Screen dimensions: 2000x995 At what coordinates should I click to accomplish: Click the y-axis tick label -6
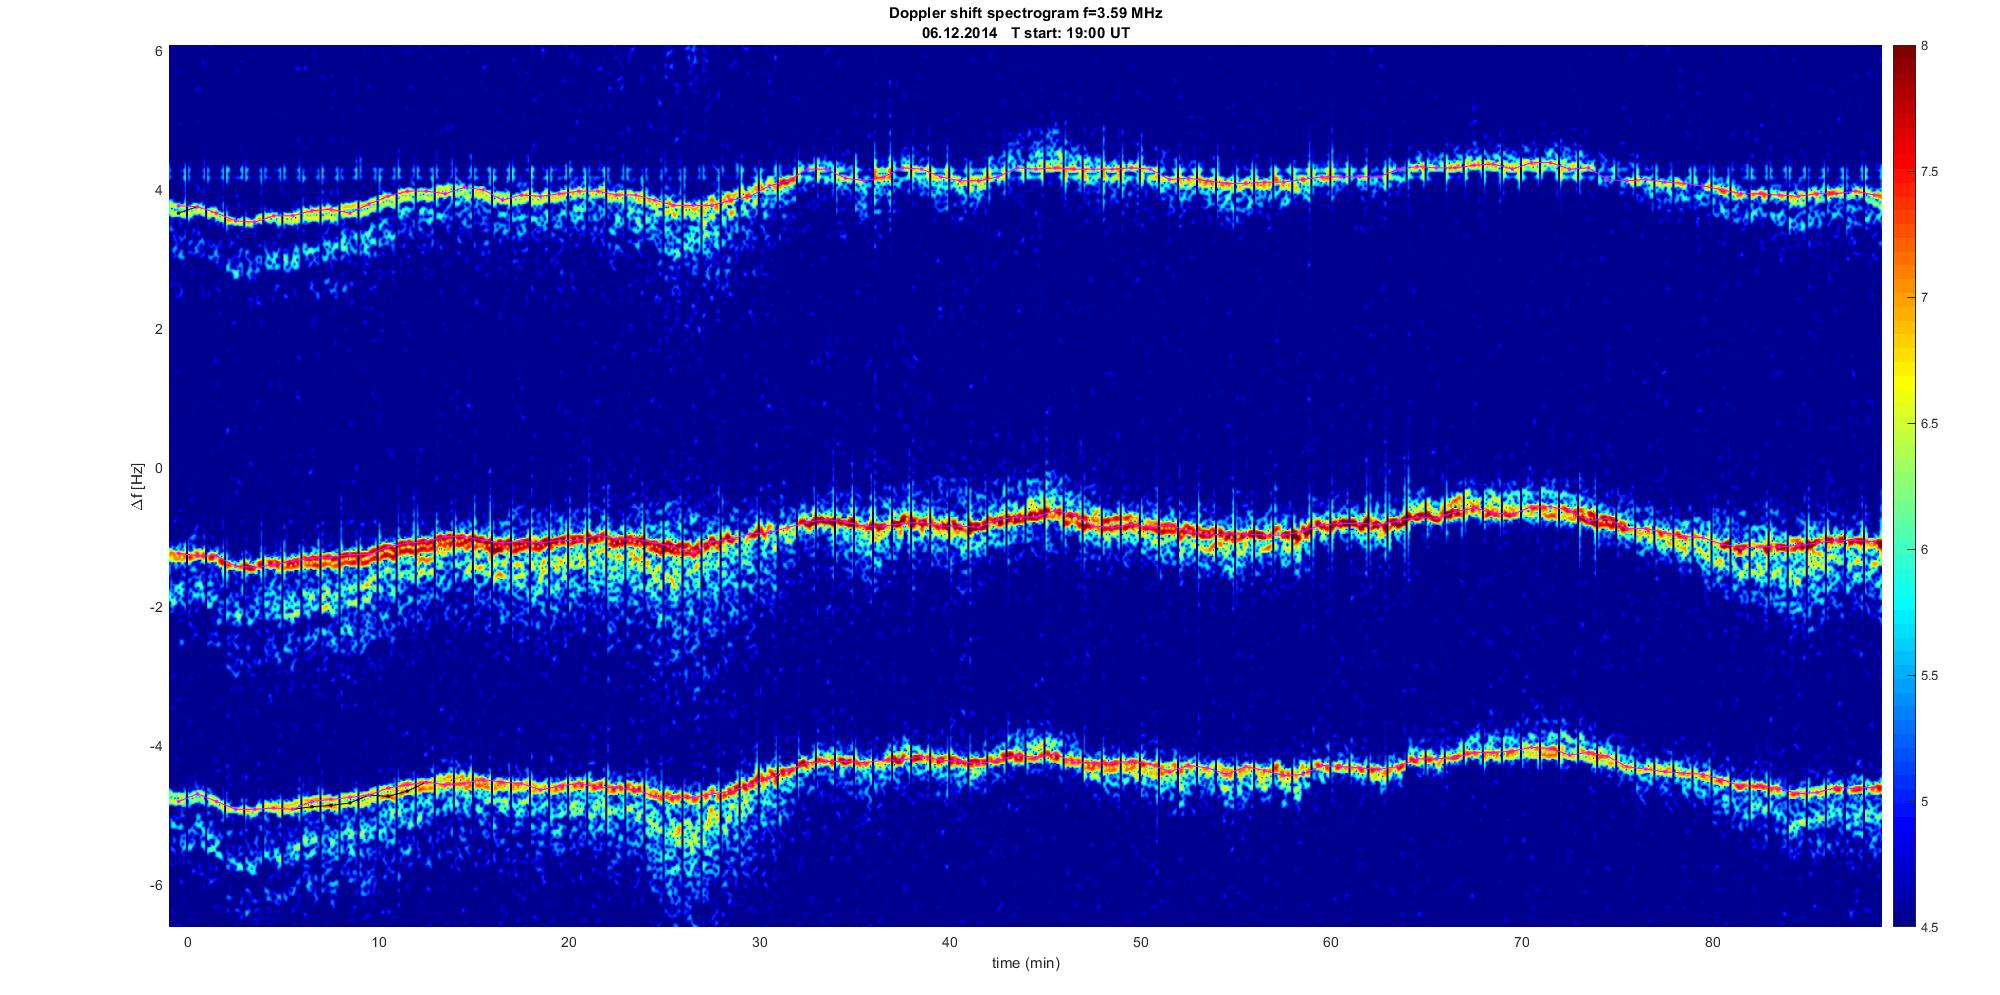click(x=155, y=885)
